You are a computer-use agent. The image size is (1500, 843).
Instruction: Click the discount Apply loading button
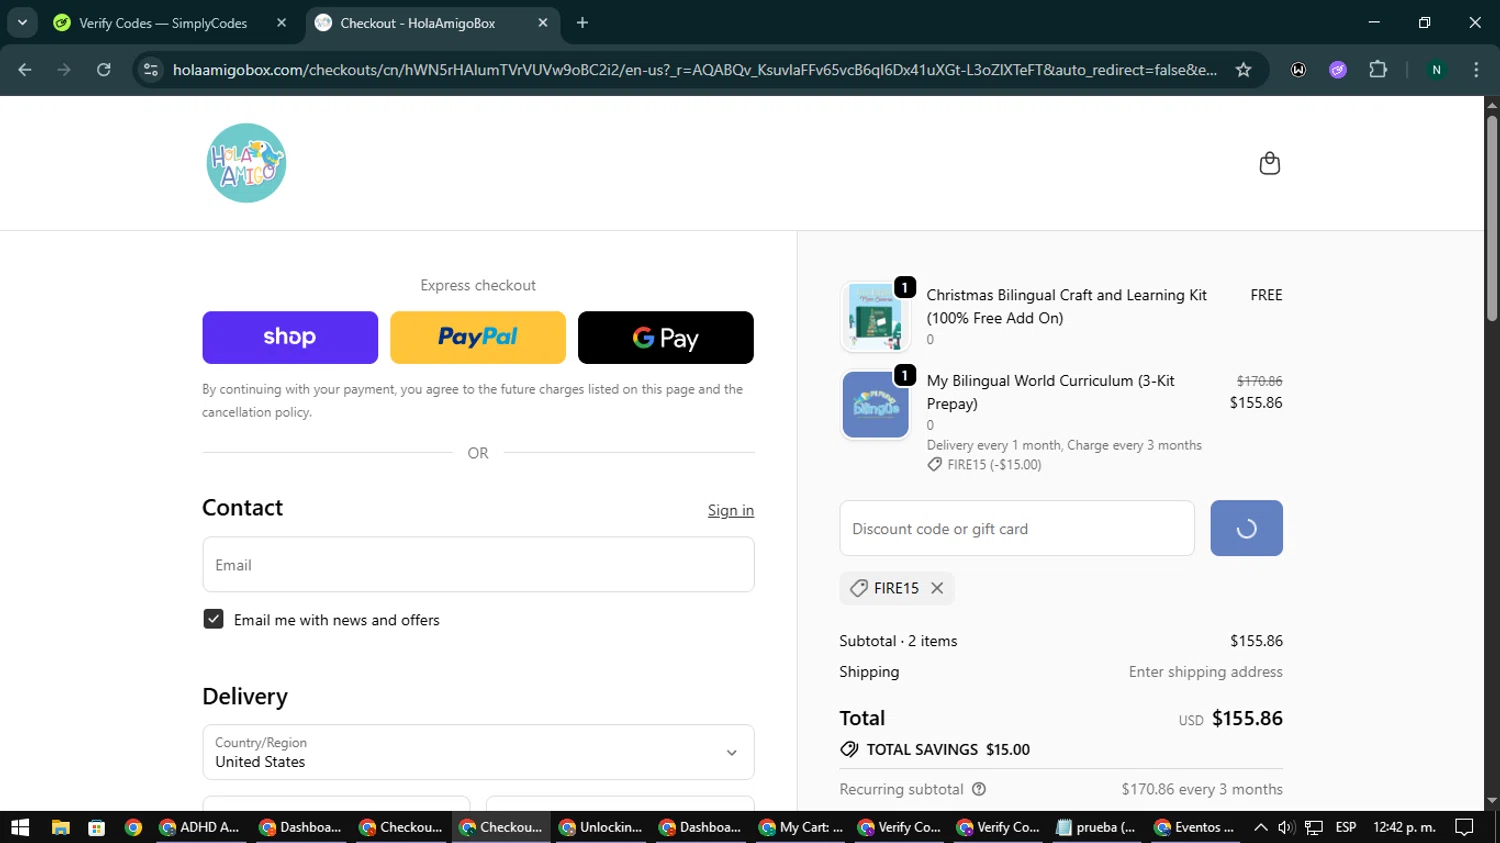[x=1246, y=528]
